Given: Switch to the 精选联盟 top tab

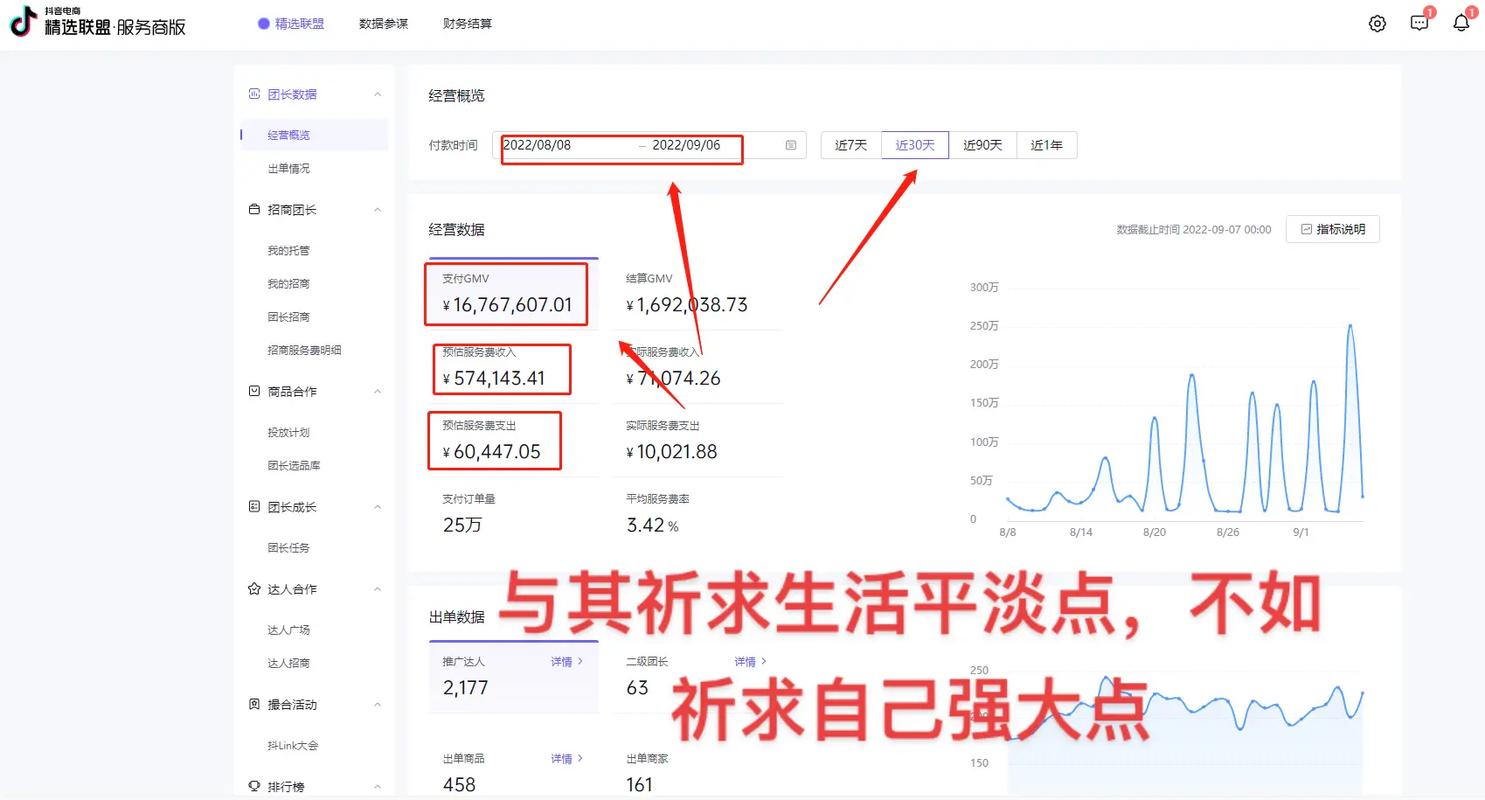Looking at the screenshot, I should [291, 23].
